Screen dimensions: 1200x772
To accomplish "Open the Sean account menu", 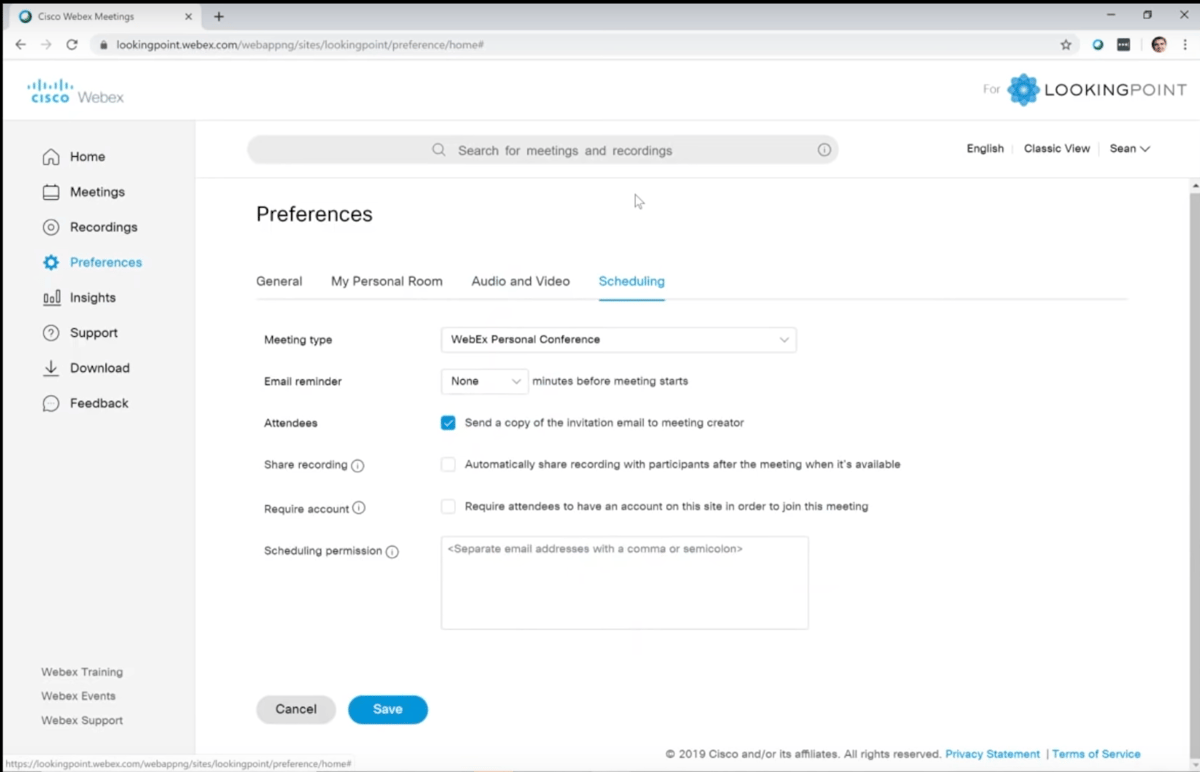I will point(1129,148).
